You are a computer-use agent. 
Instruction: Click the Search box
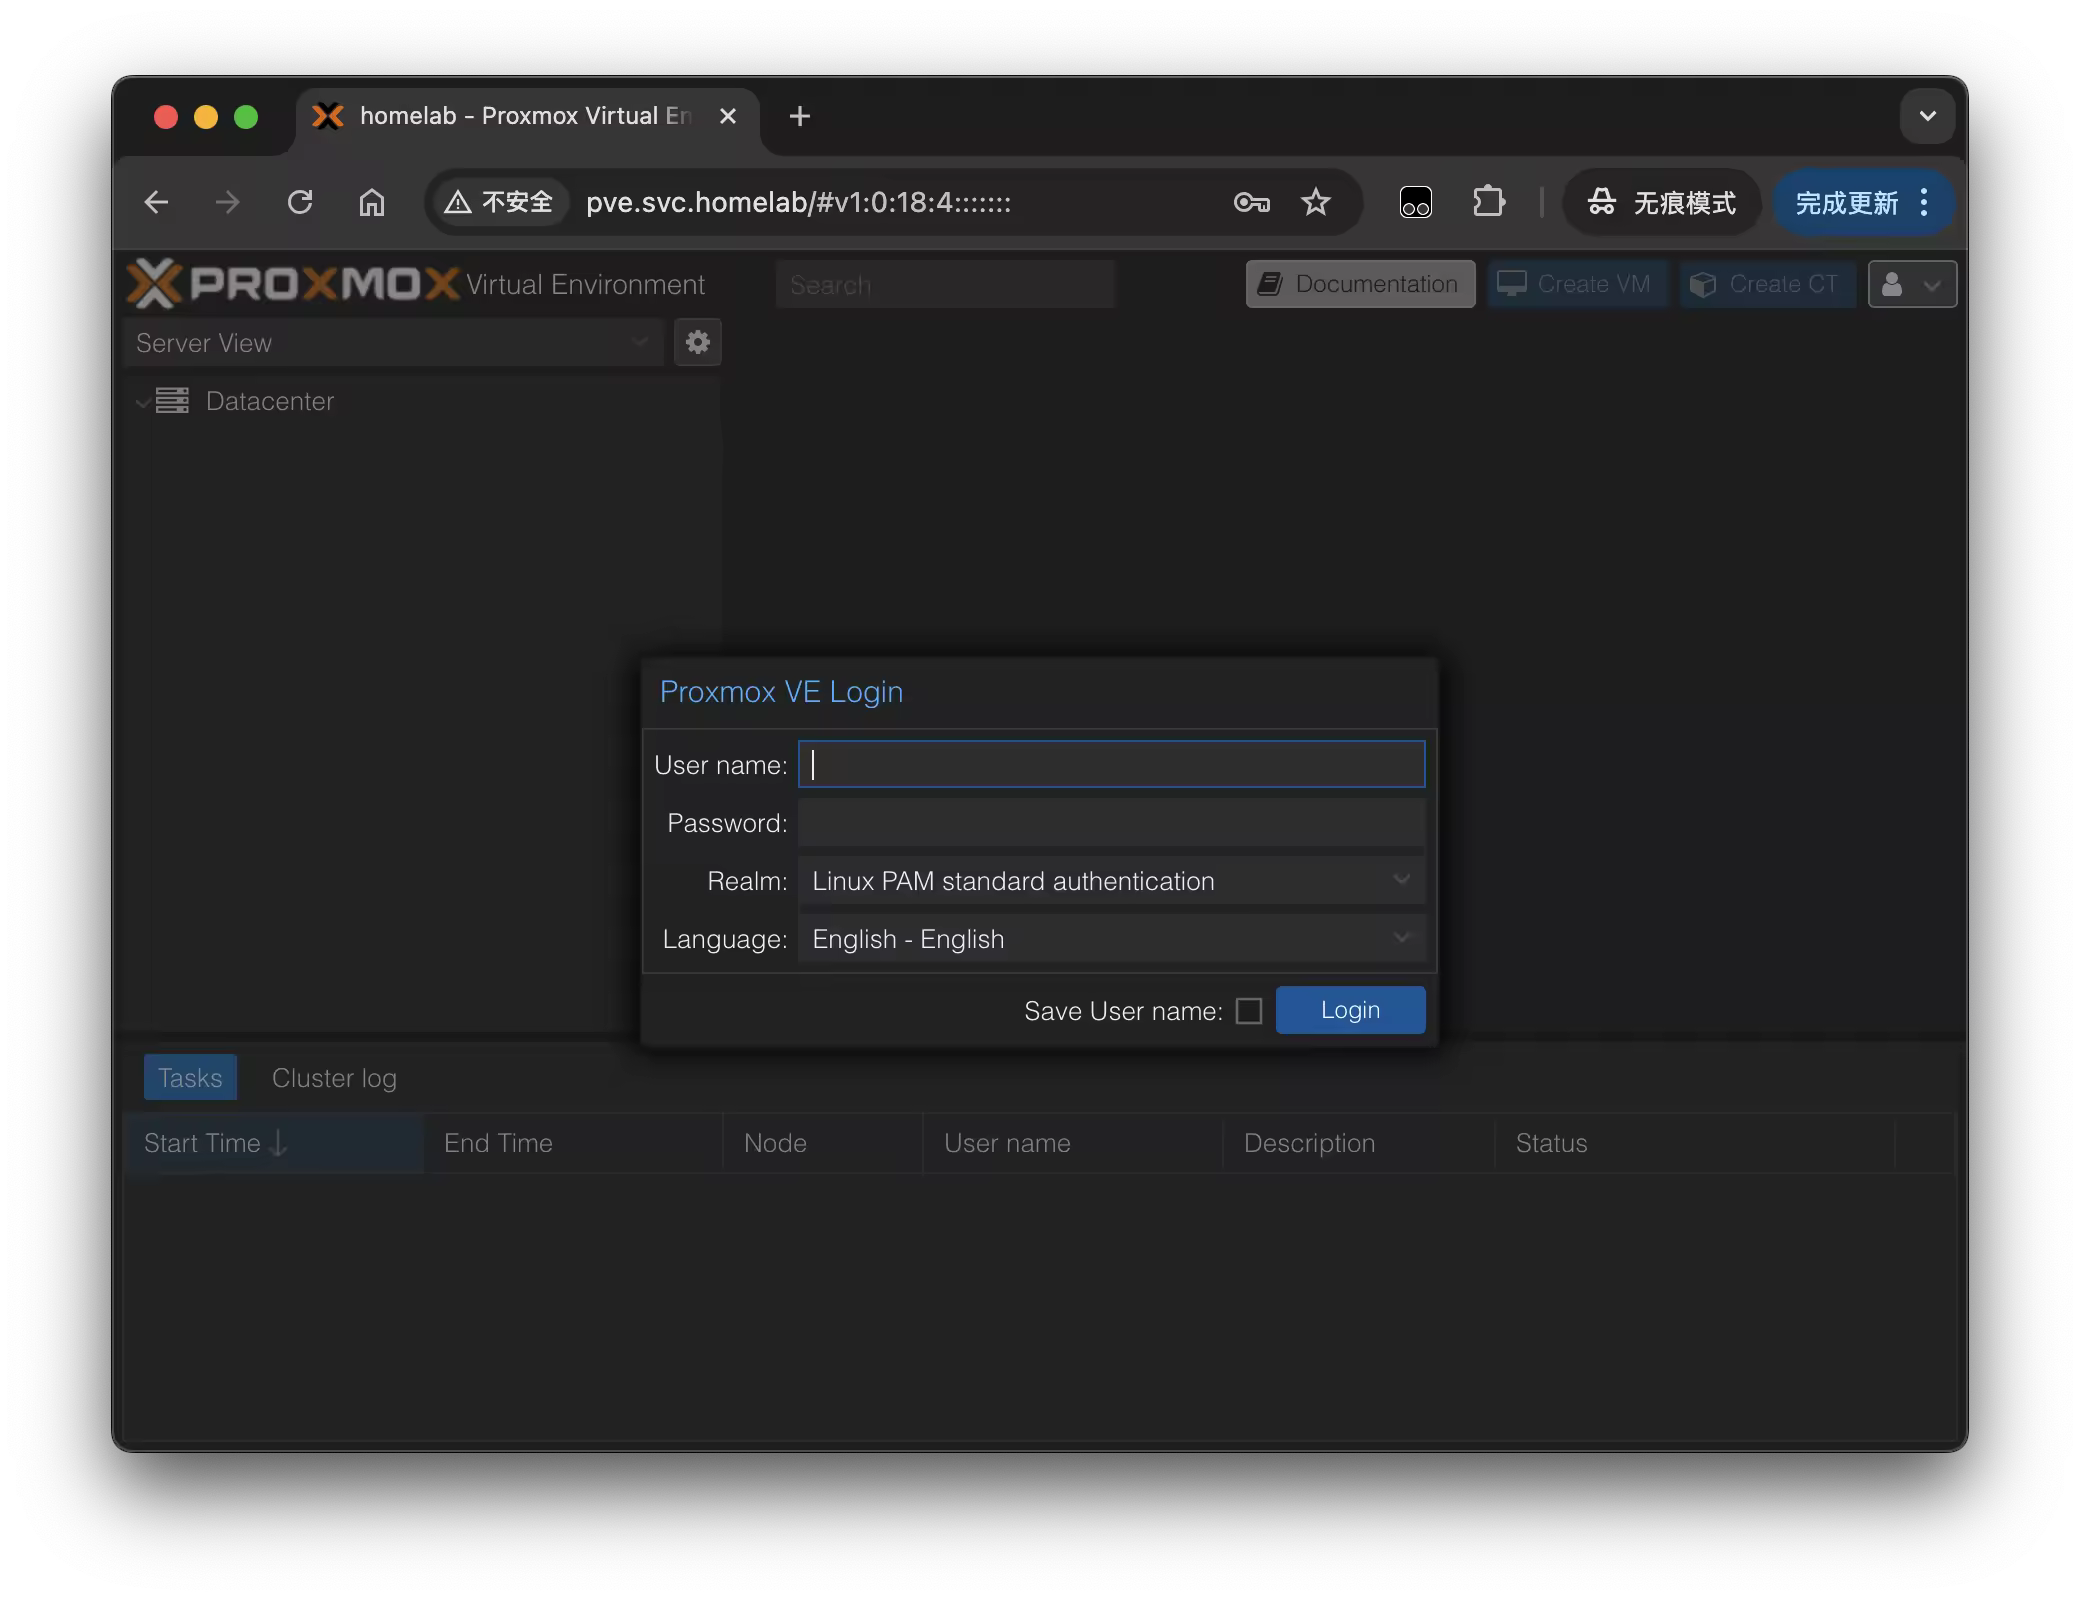click(945, 284)
